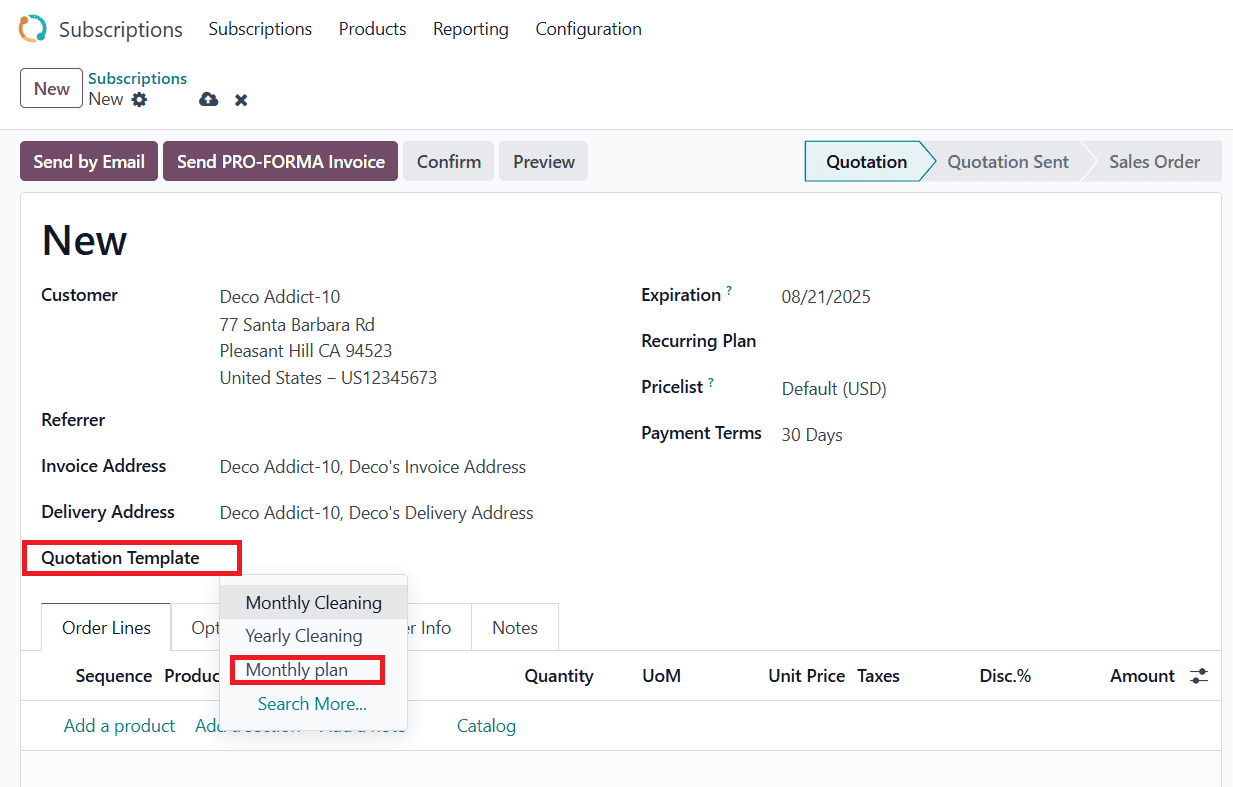Screen dimensions: 1233x787
Task: Open the Pricelist Default (USD) field
Action: click(x=834, y=389)
